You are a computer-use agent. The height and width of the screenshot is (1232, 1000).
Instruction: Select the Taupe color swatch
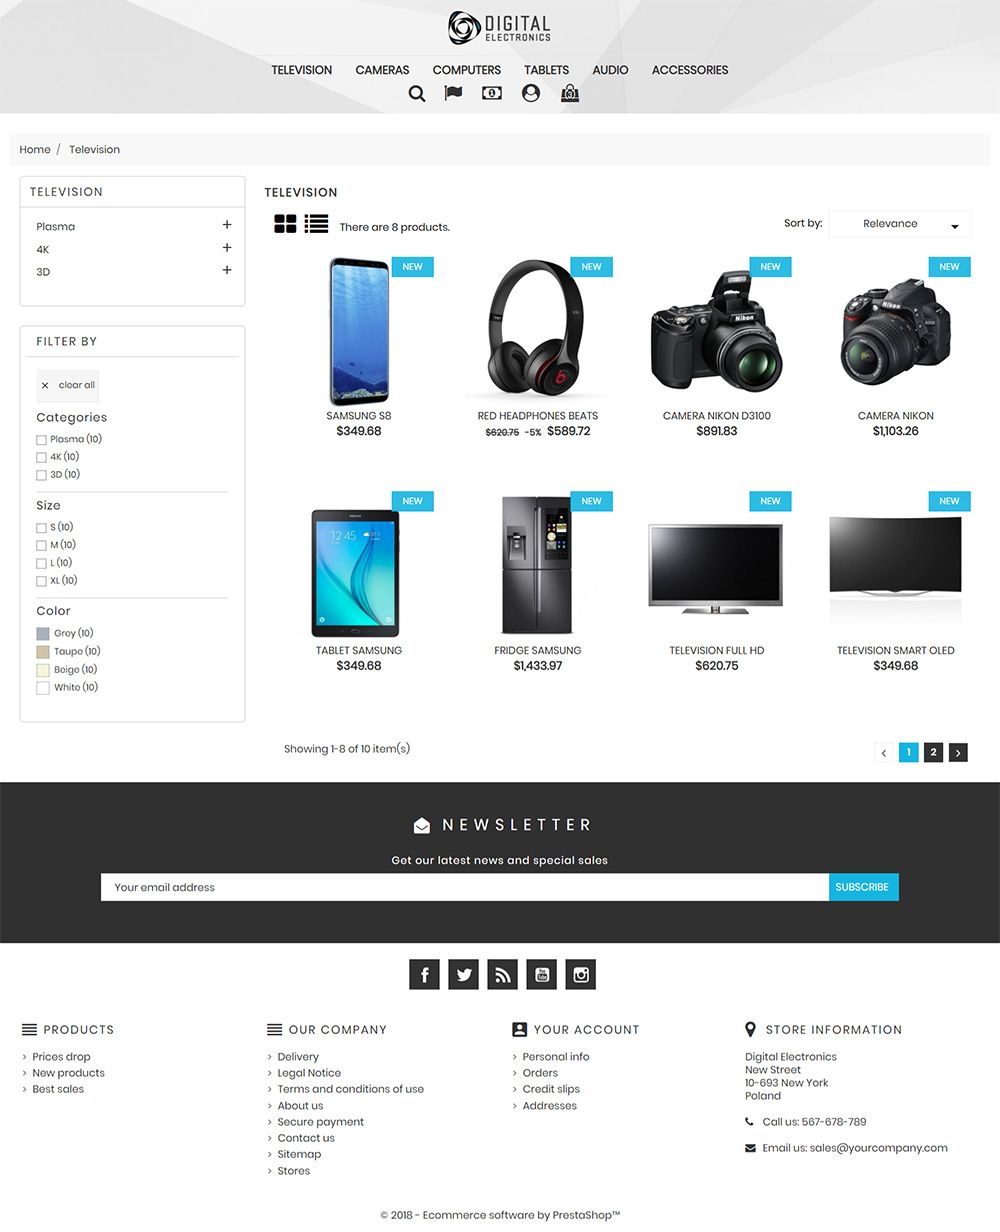(x=43, y=652)
